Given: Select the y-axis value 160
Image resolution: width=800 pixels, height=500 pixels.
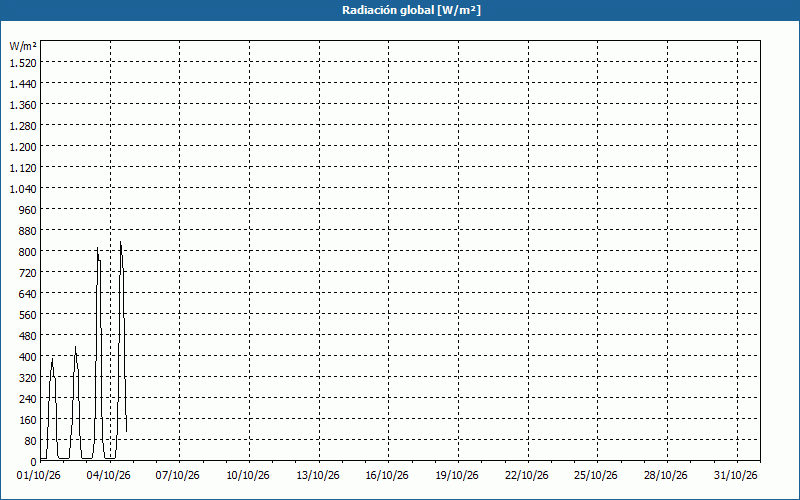Looking at the screenshot, I should [29, 419].
